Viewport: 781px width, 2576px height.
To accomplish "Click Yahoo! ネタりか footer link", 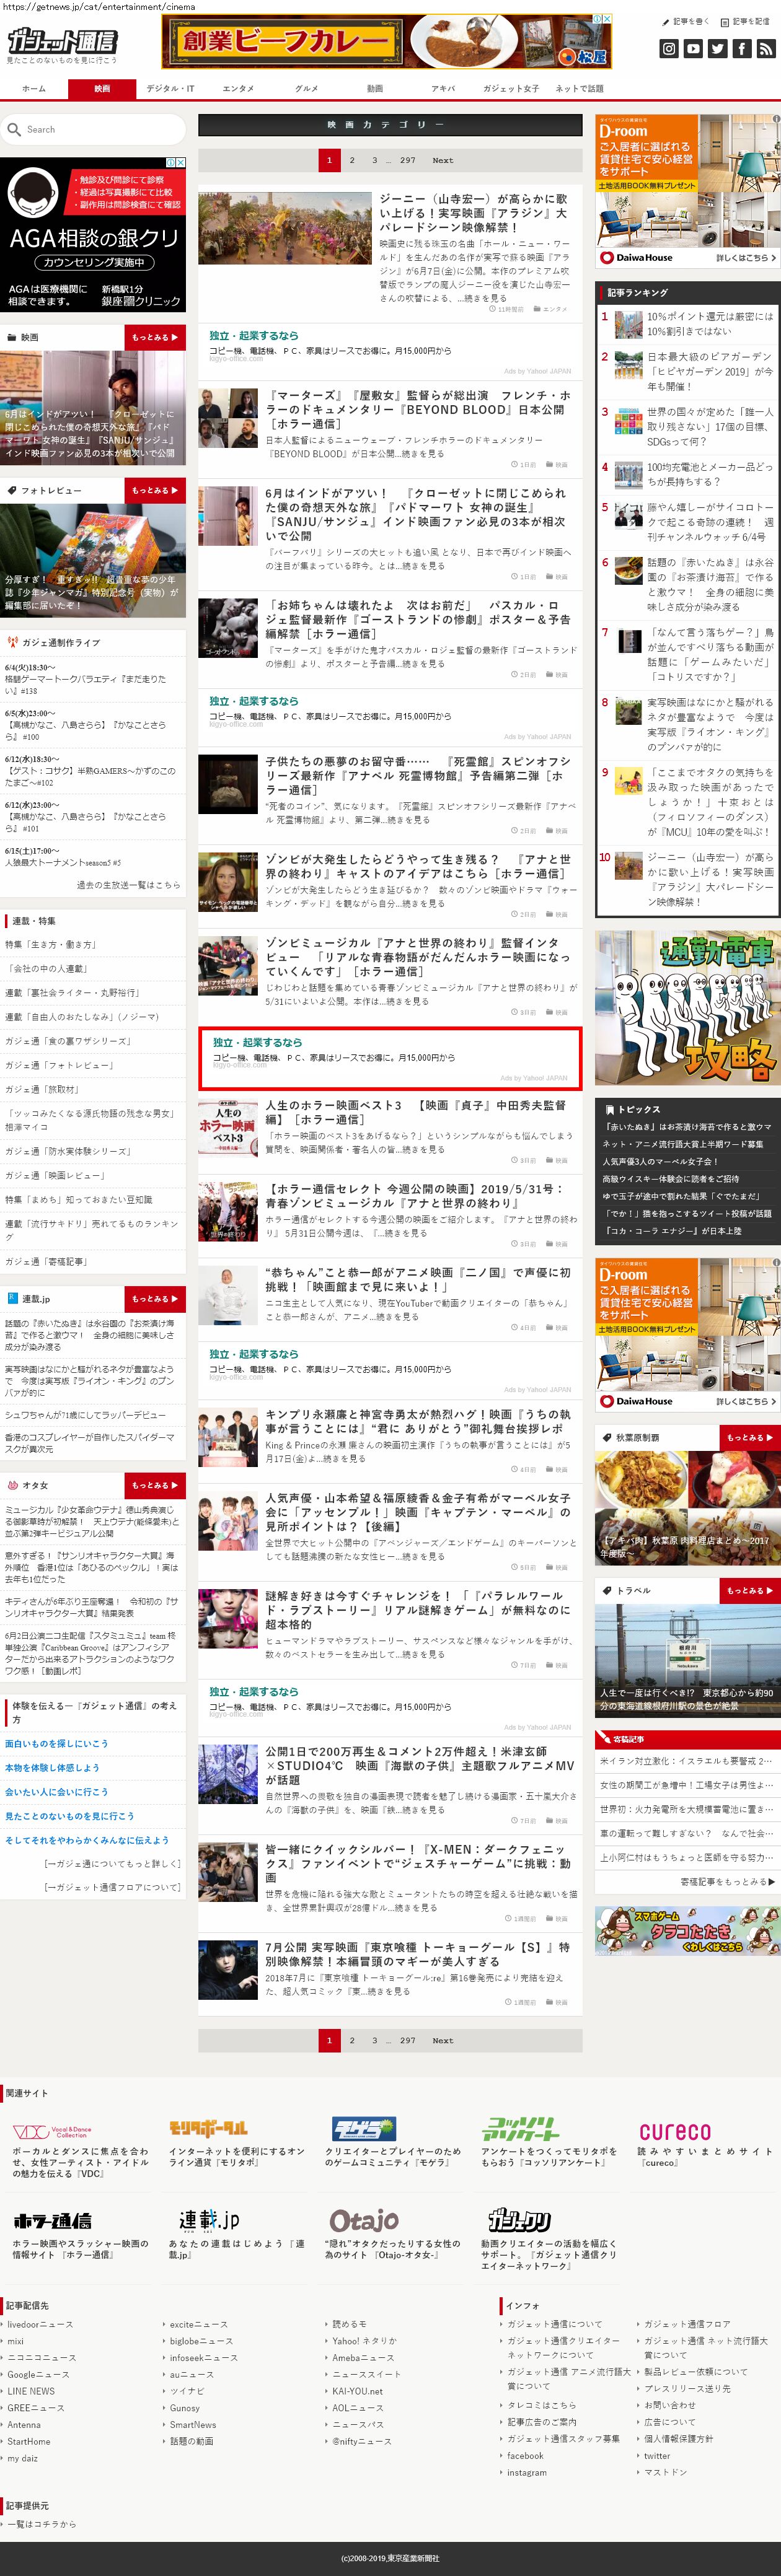I will tap(364, 2341).
